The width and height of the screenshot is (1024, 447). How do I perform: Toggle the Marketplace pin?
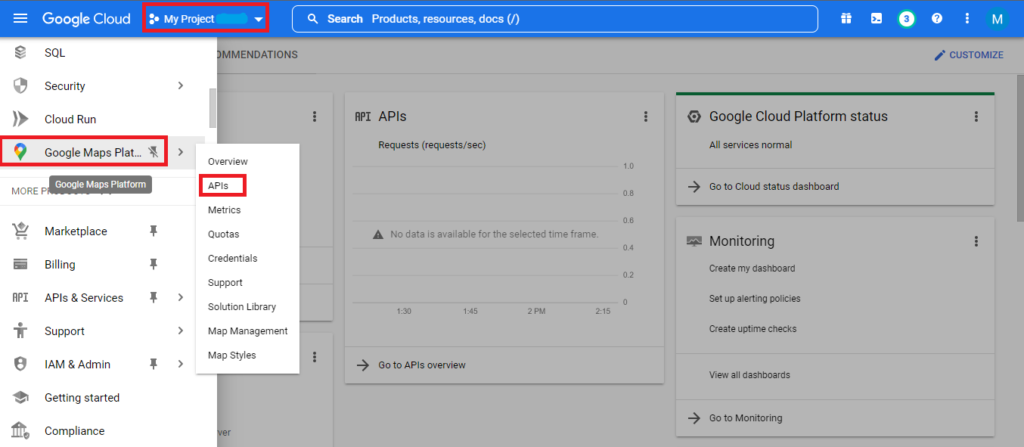coord(153,231)
